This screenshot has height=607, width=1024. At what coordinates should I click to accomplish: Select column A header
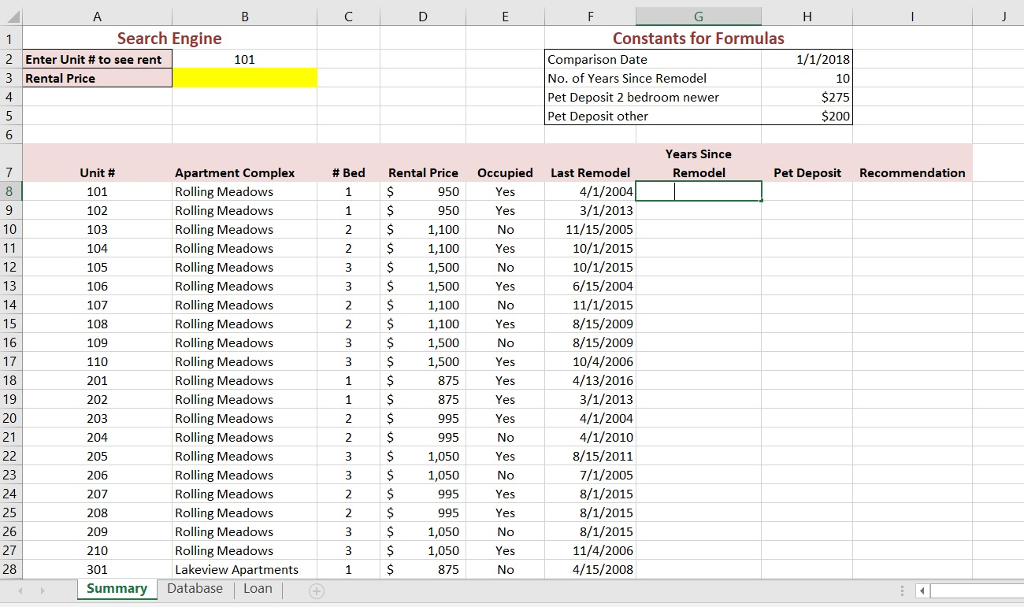click(x=97, y=16)
